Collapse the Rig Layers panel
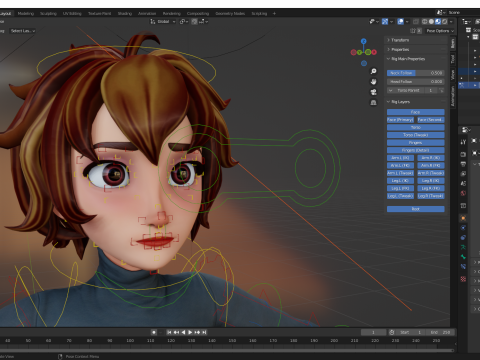 click(x=415, y=102)
